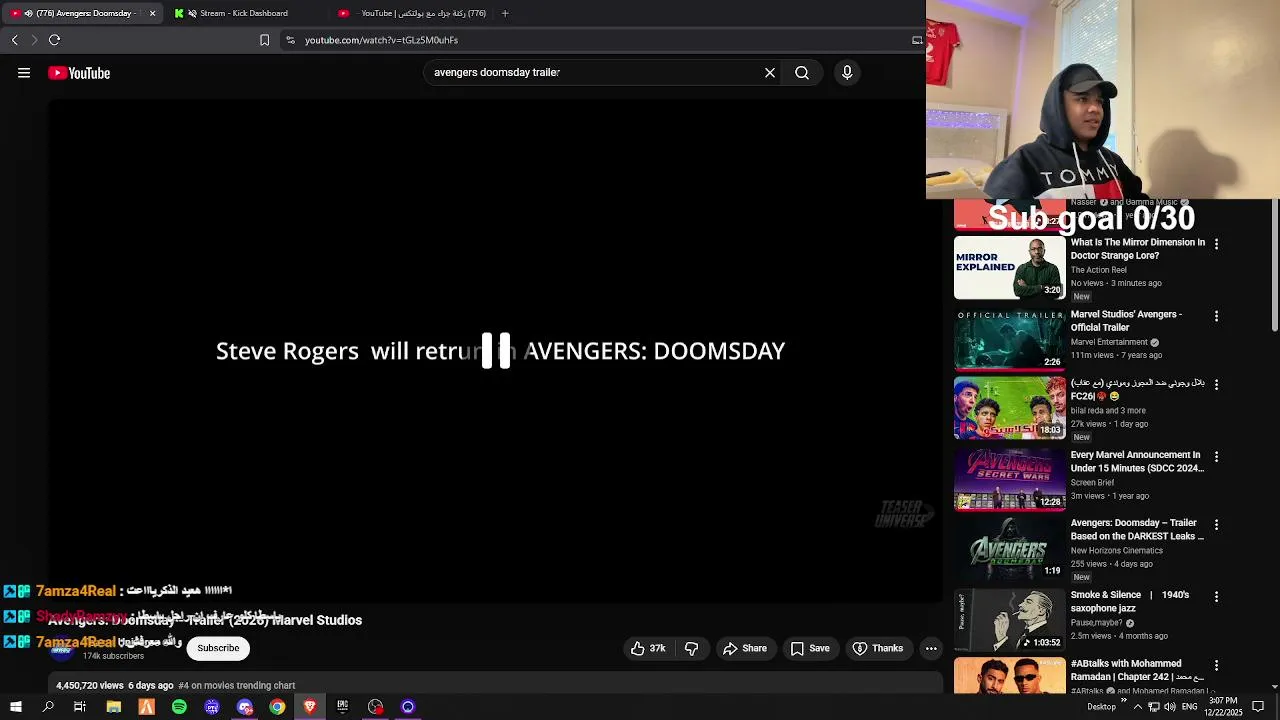Open the FC26 football thumbnail
This screenshot has width=1280, height=720.
pyautogui.click(x=1010, y=408)
